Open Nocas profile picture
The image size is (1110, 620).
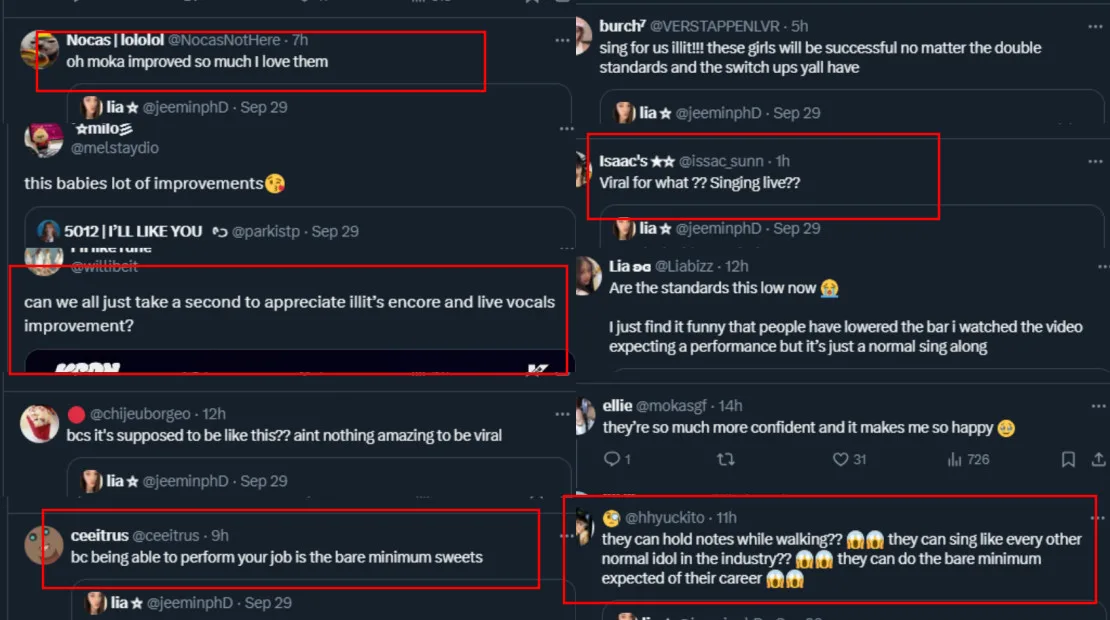click(37, 51)
